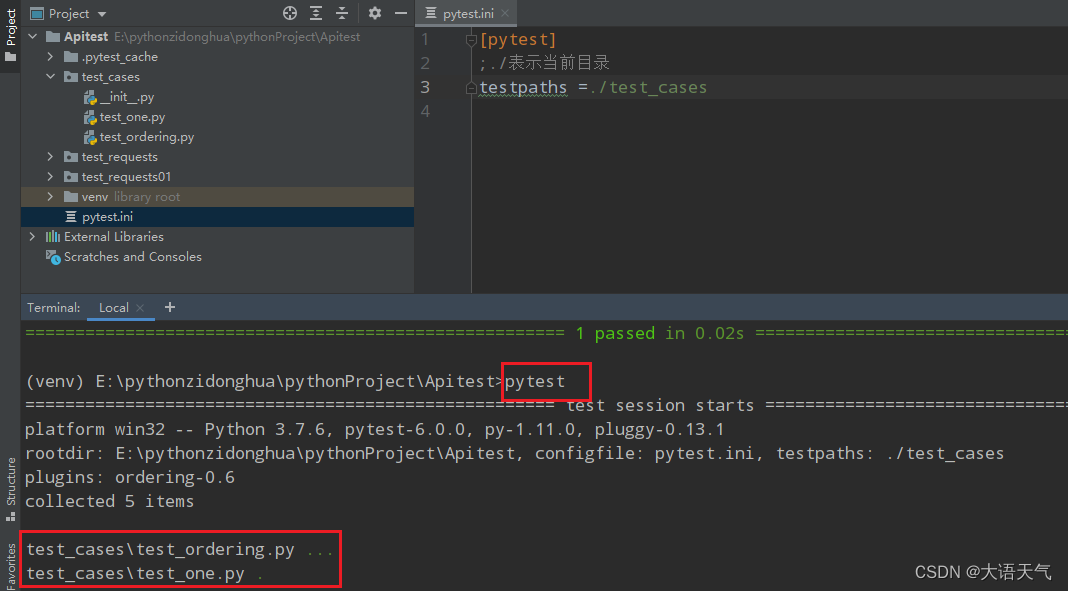Screen dimensions: 1068x591
Task: Expand the venv library root folder
Action: 50,197
